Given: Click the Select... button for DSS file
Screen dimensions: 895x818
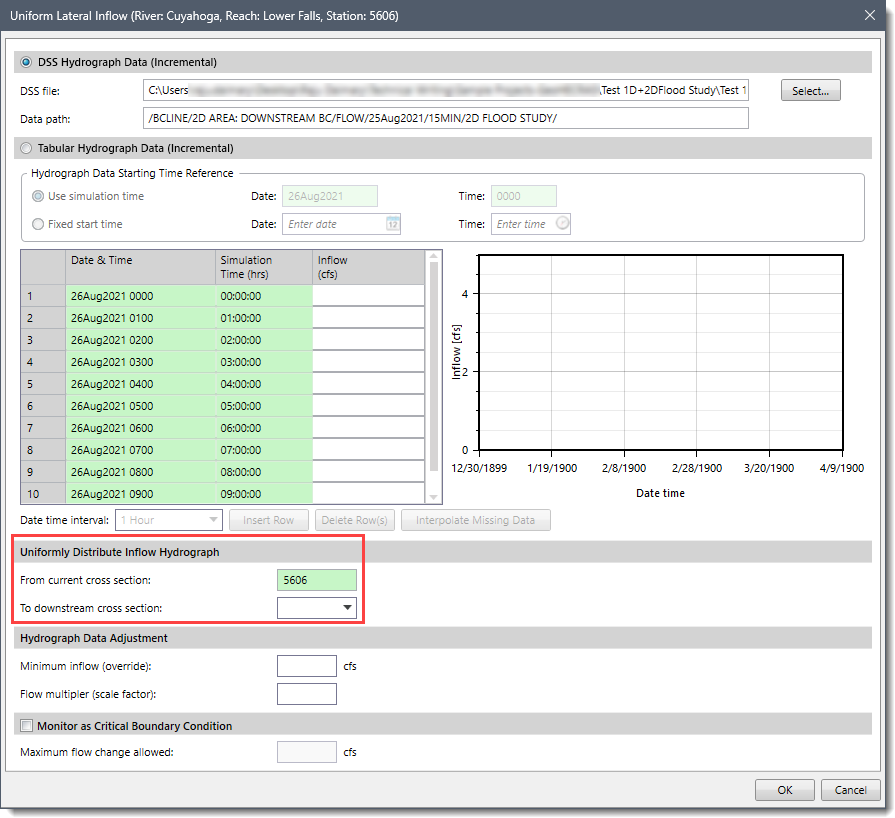Looking at the screenshot, I should pos(811,91).
